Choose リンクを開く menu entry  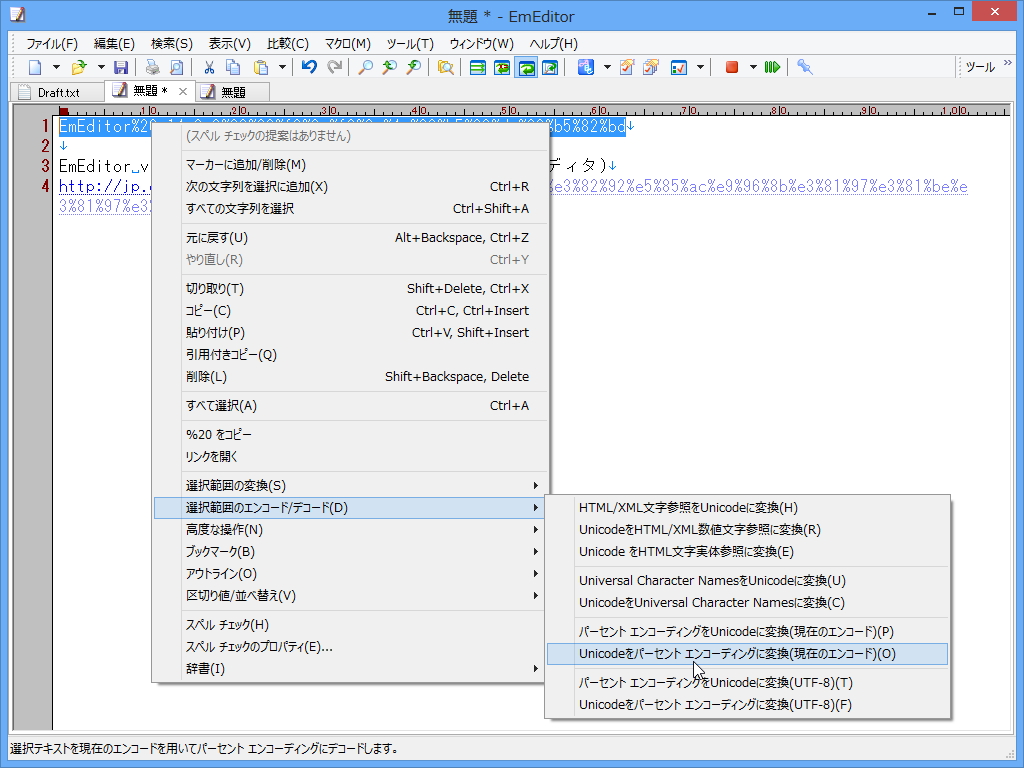tap(349, 456)
